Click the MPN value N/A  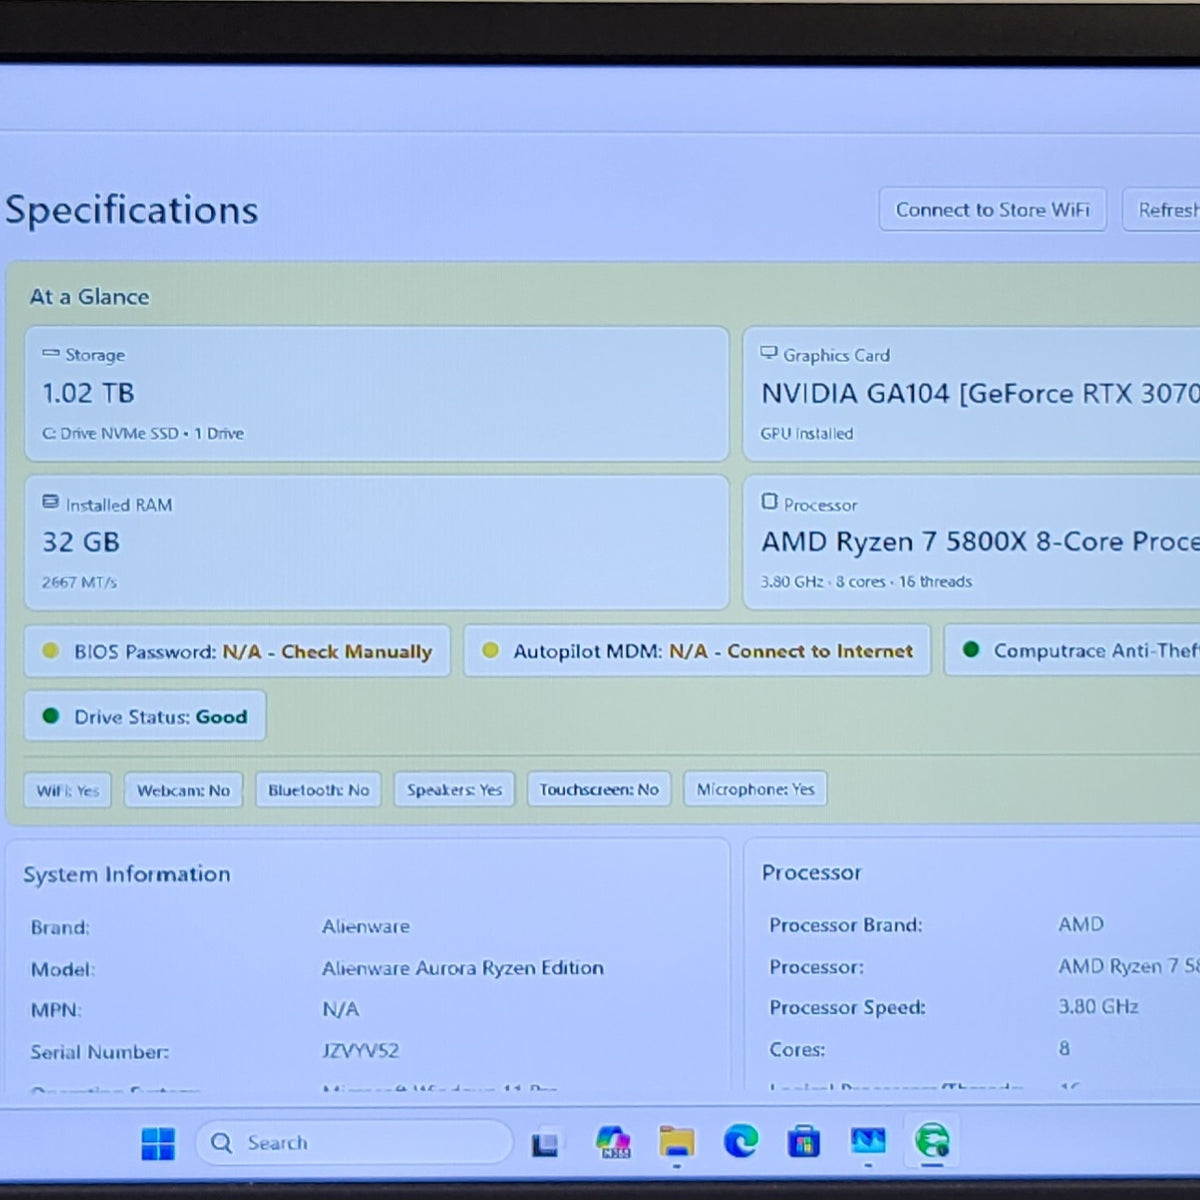coord(340,1010)
